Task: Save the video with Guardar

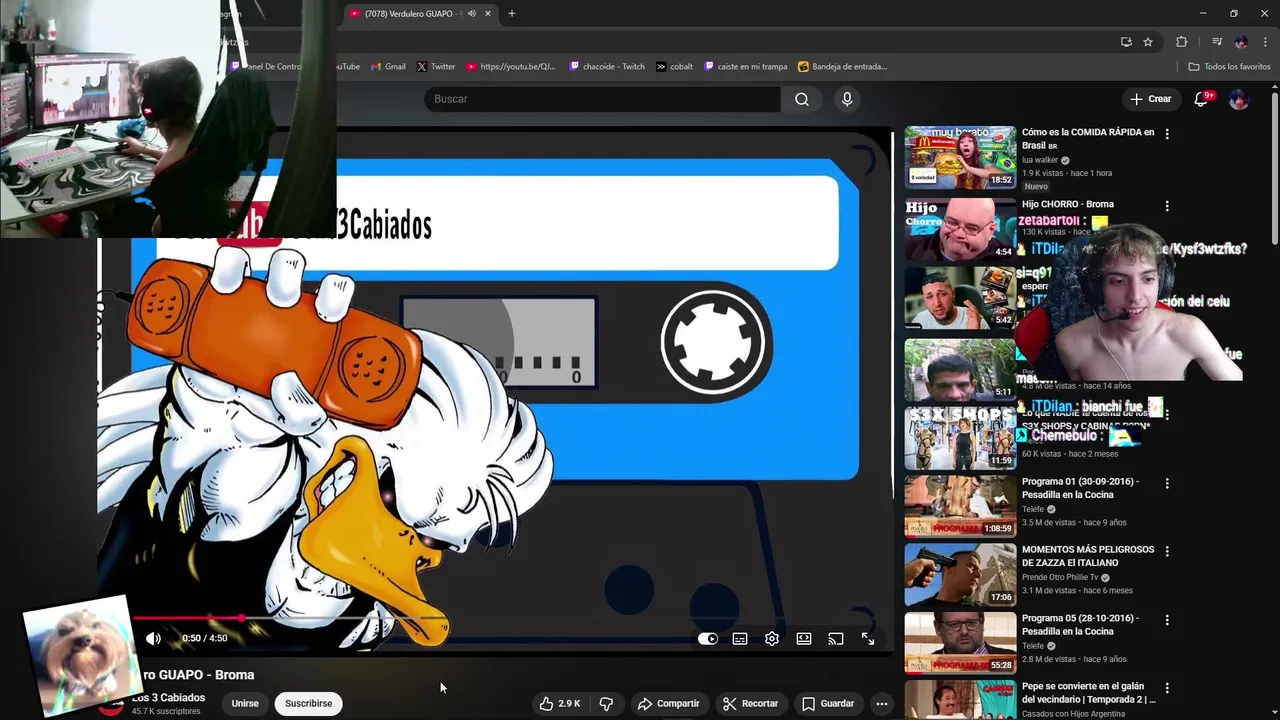Action: click(828, 704)
